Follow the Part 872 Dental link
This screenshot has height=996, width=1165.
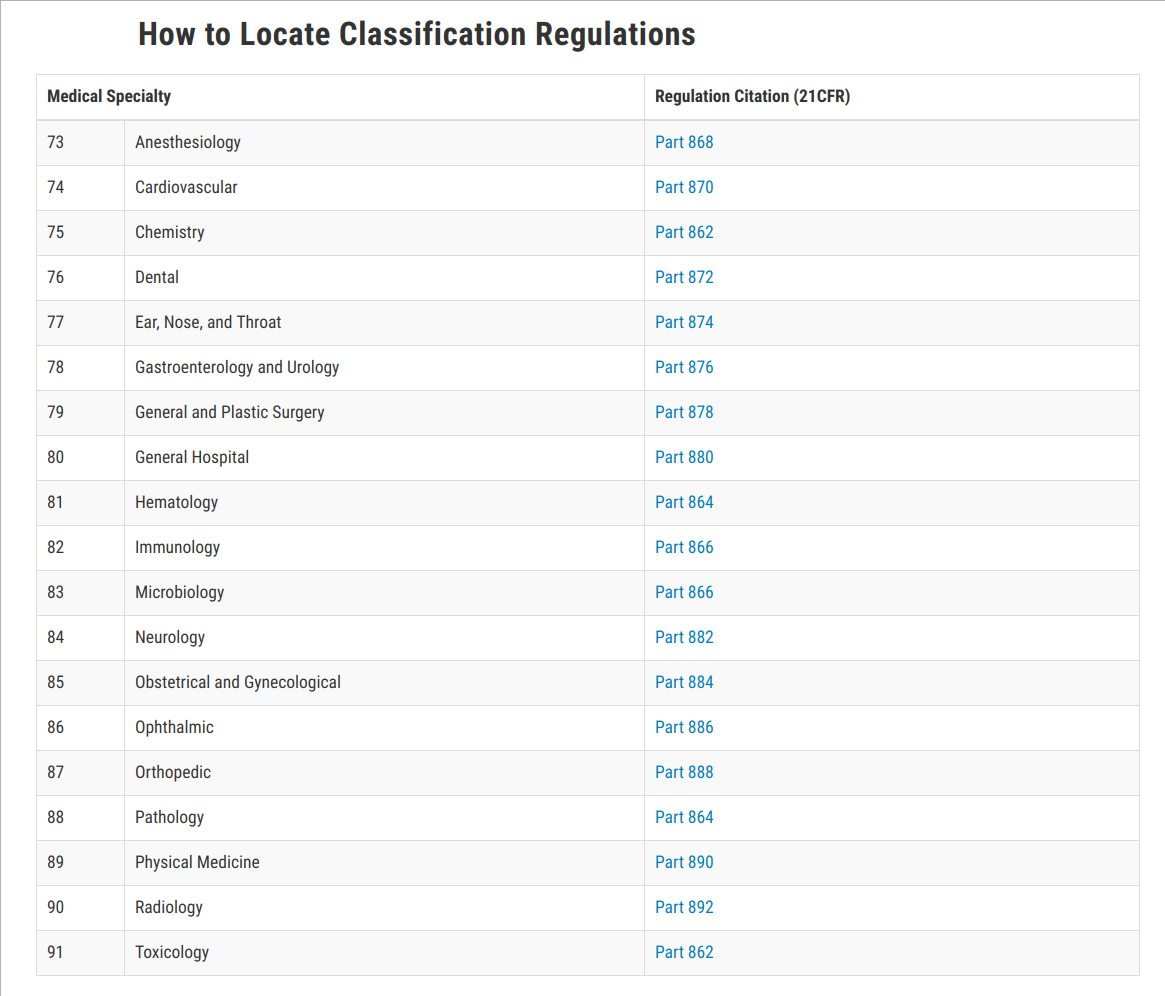click(684, 277)
